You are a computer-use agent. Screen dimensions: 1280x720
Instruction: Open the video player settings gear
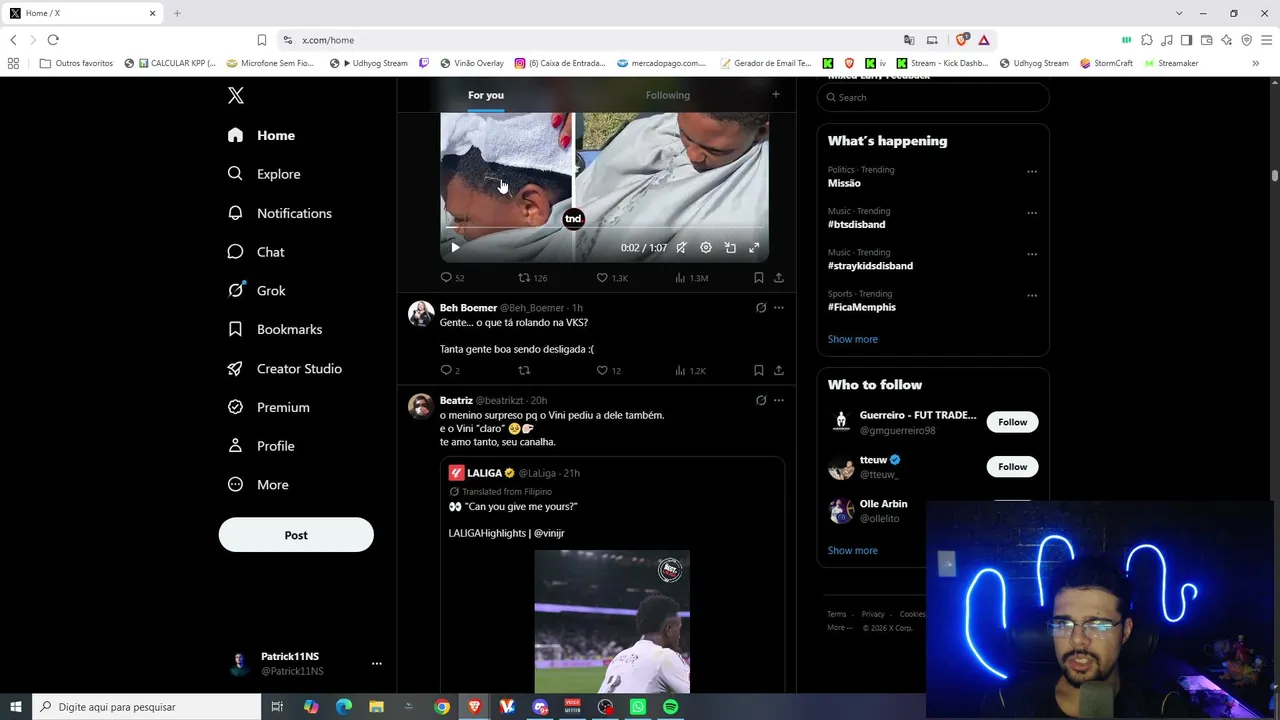tap(706, 247)
